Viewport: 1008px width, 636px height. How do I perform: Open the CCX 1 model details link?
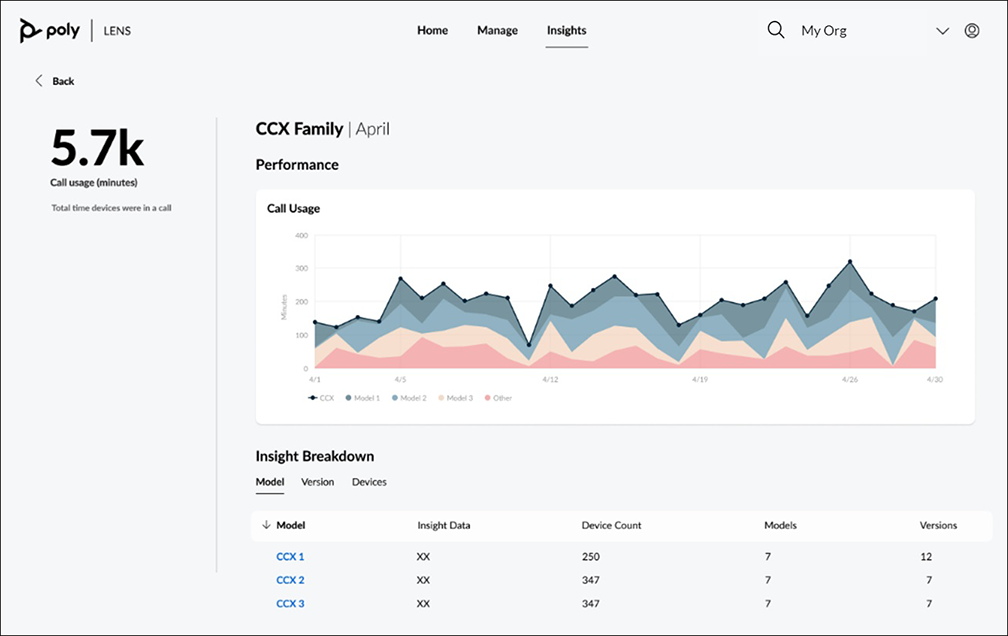(290, 556)
